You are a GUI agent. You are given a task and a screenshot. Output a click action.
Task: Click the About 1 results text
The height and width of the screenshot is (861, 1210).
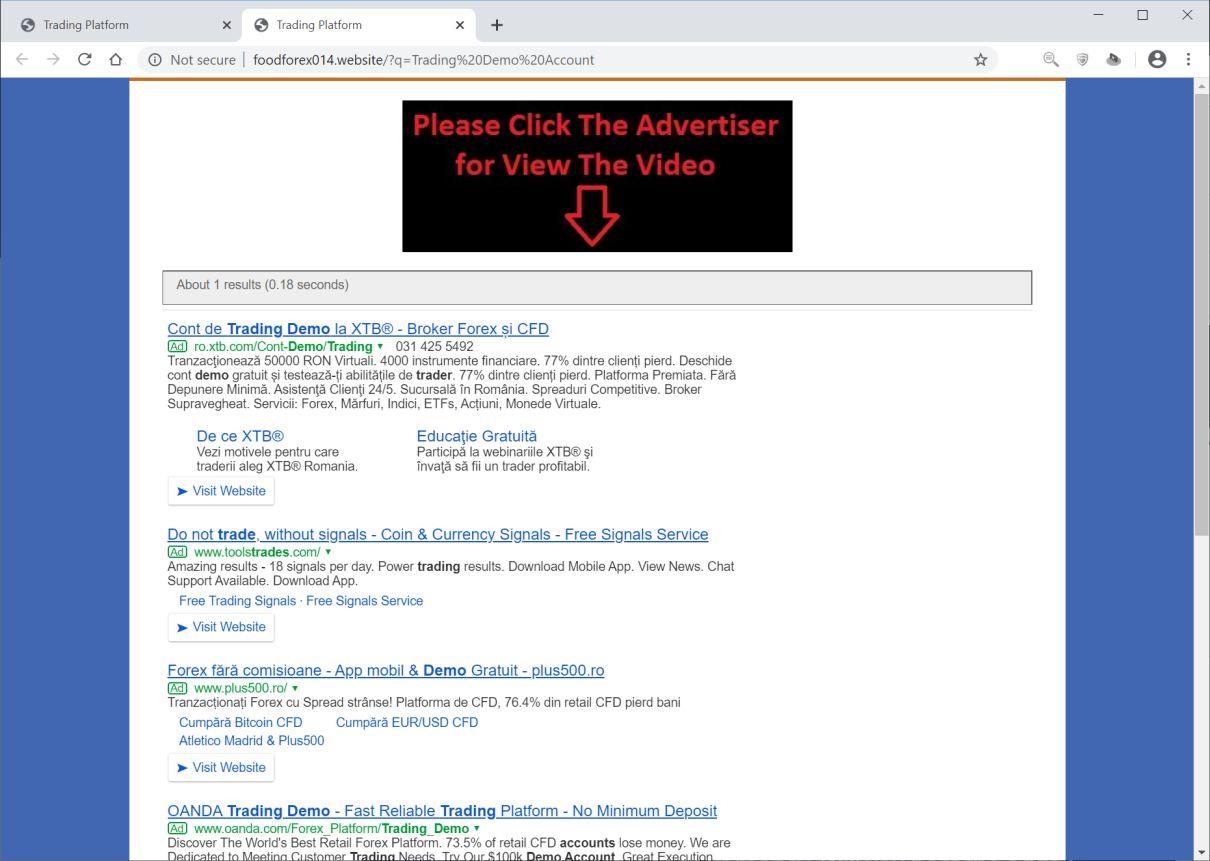tap(262, 285)
